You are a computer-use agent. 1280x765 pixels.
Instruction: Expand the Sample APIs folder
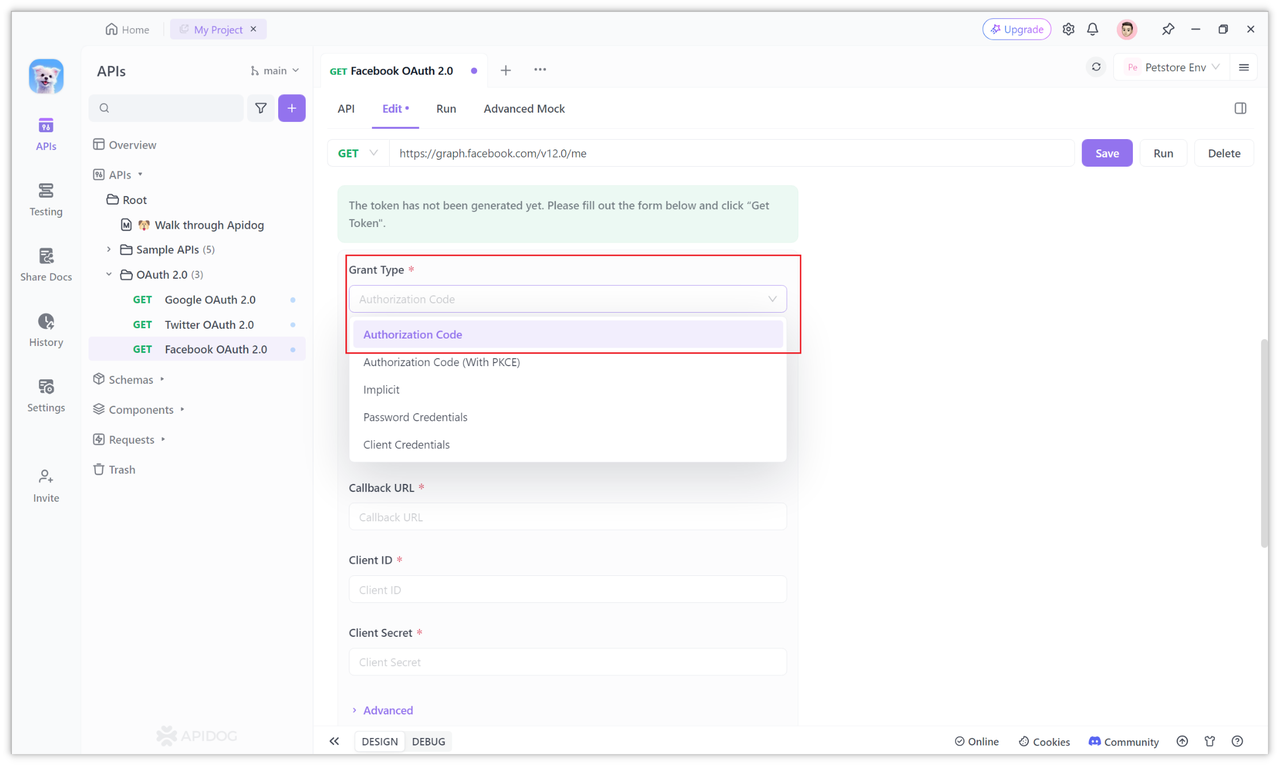click(109, 249)
